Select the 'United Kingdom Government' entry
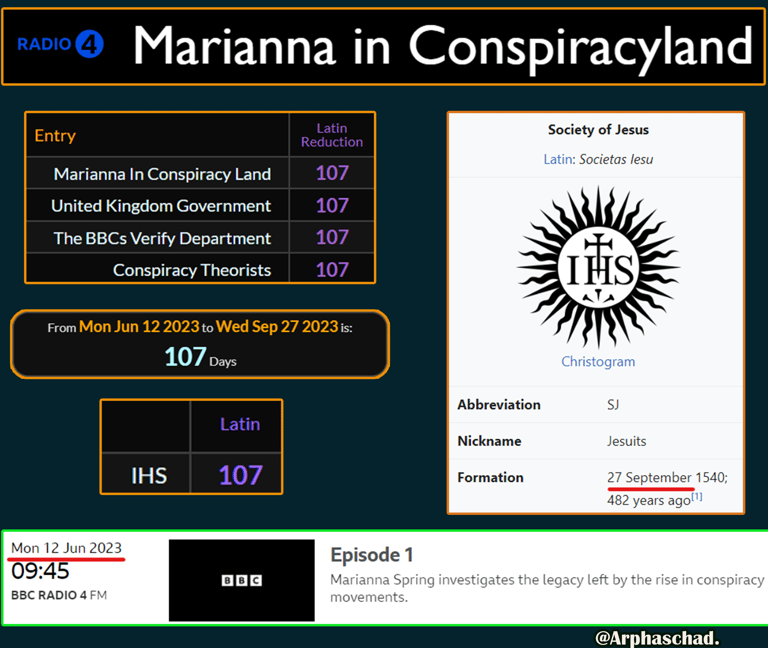The image size is (768, 648). 161,206
